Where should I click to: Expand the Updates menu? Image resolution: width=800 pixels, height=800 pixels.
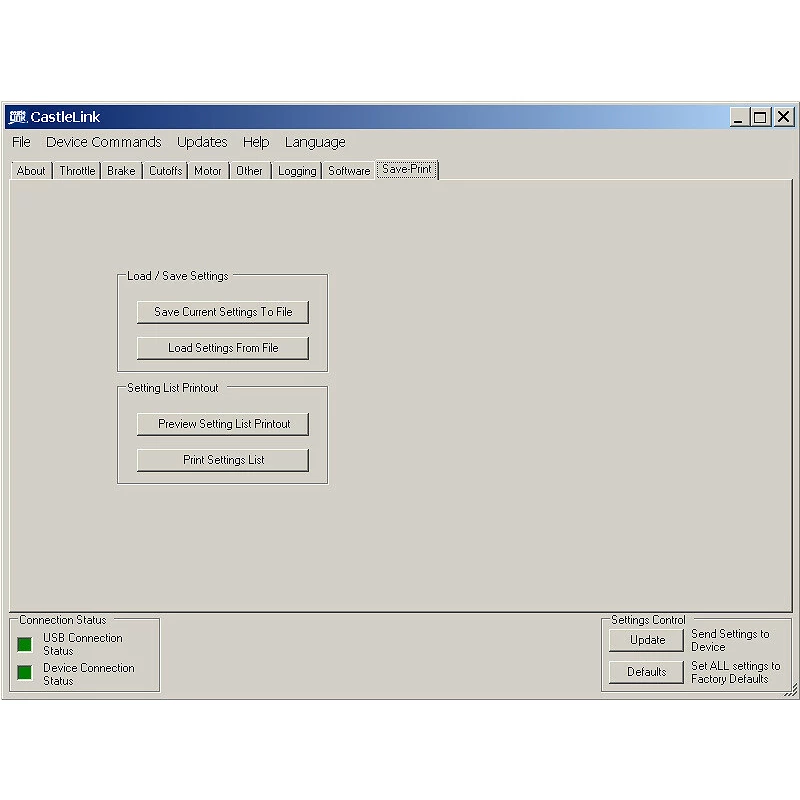pyautogui.click(x=202, y=142)
